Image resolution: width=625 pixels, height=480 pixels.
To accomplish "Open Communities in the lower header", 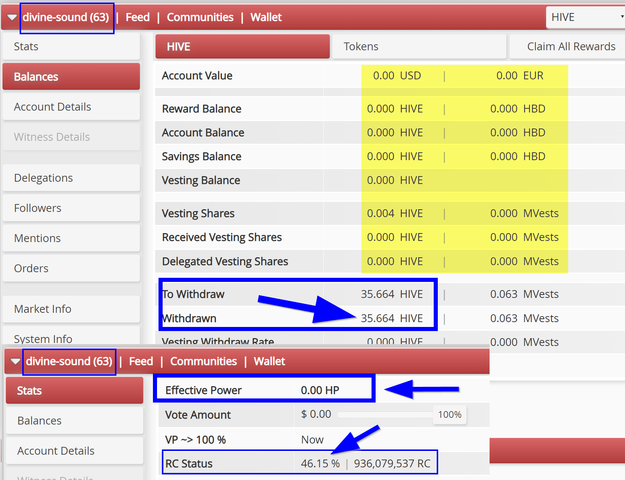I will [204, 361].
